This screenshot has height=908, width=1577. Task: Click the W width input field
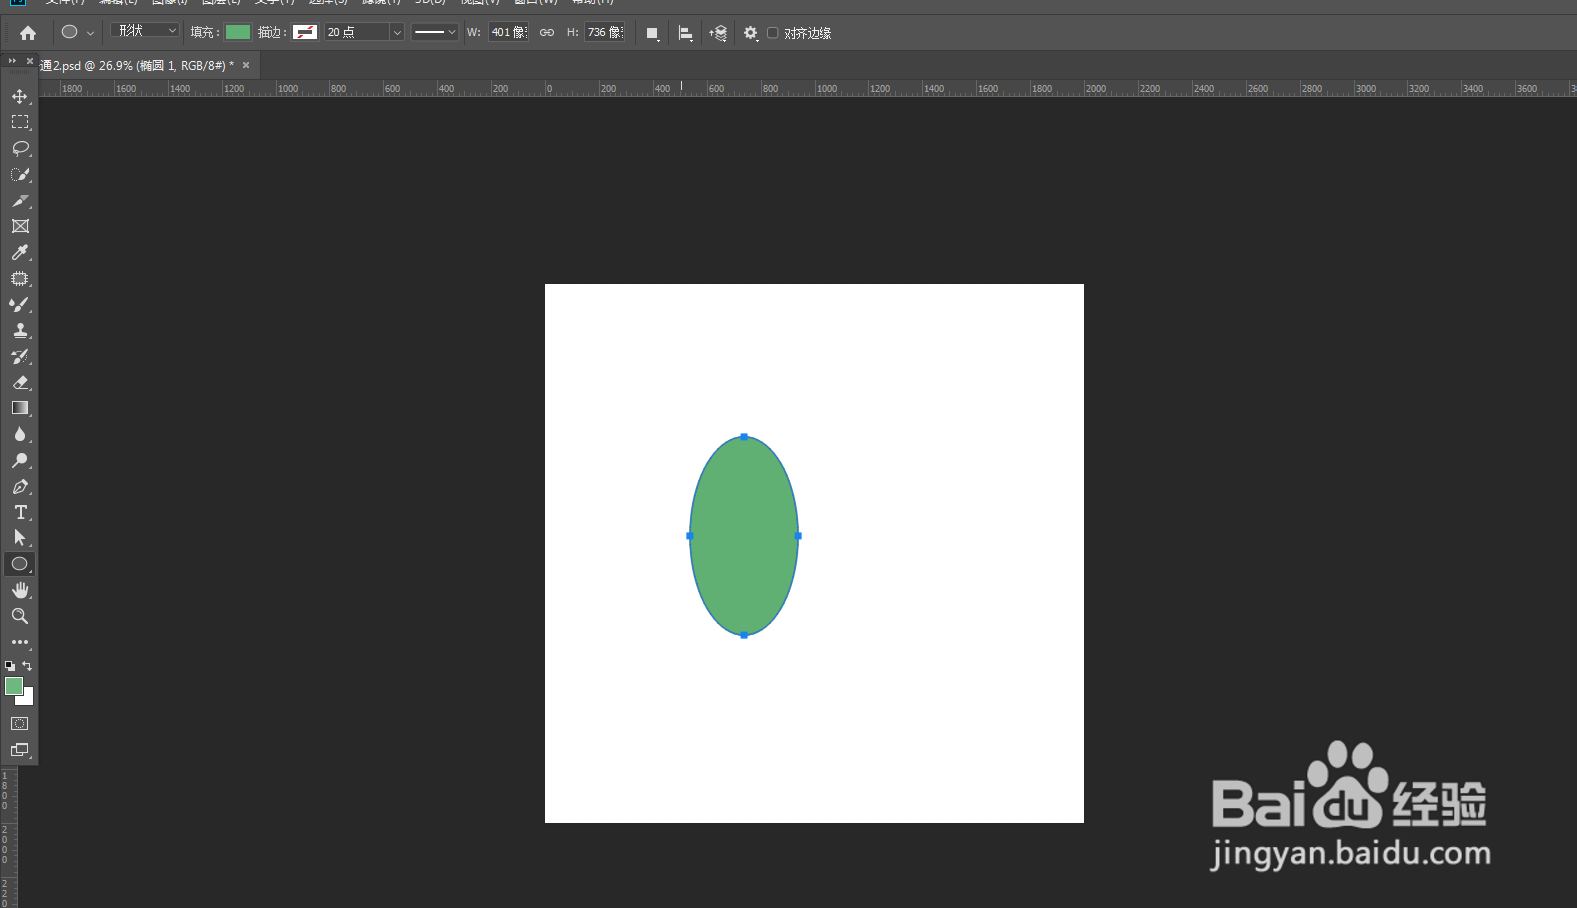(x=508, y=33)
